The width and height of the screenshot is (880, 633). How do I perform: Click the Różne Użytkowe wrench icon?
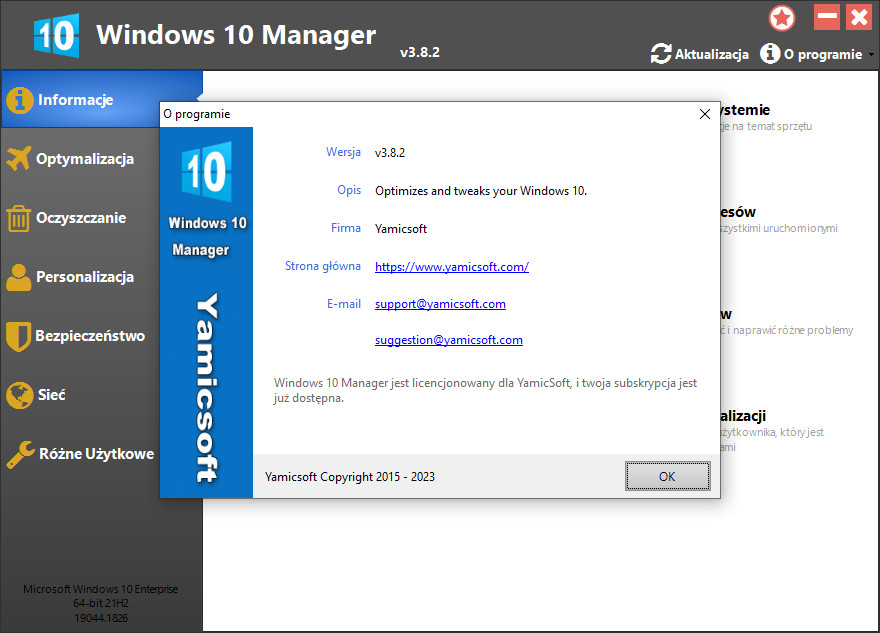(20, 454)
